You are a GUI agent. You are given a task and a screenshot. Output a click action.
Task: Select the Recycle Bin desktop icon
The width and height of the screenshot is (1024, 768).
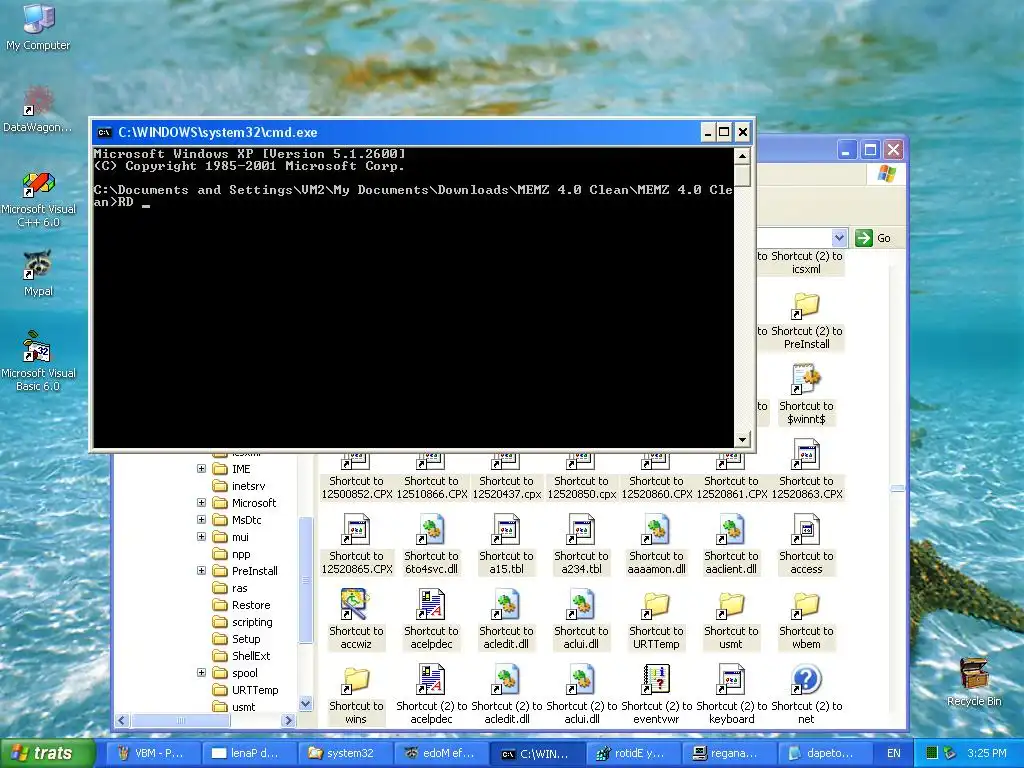[974, 681]
